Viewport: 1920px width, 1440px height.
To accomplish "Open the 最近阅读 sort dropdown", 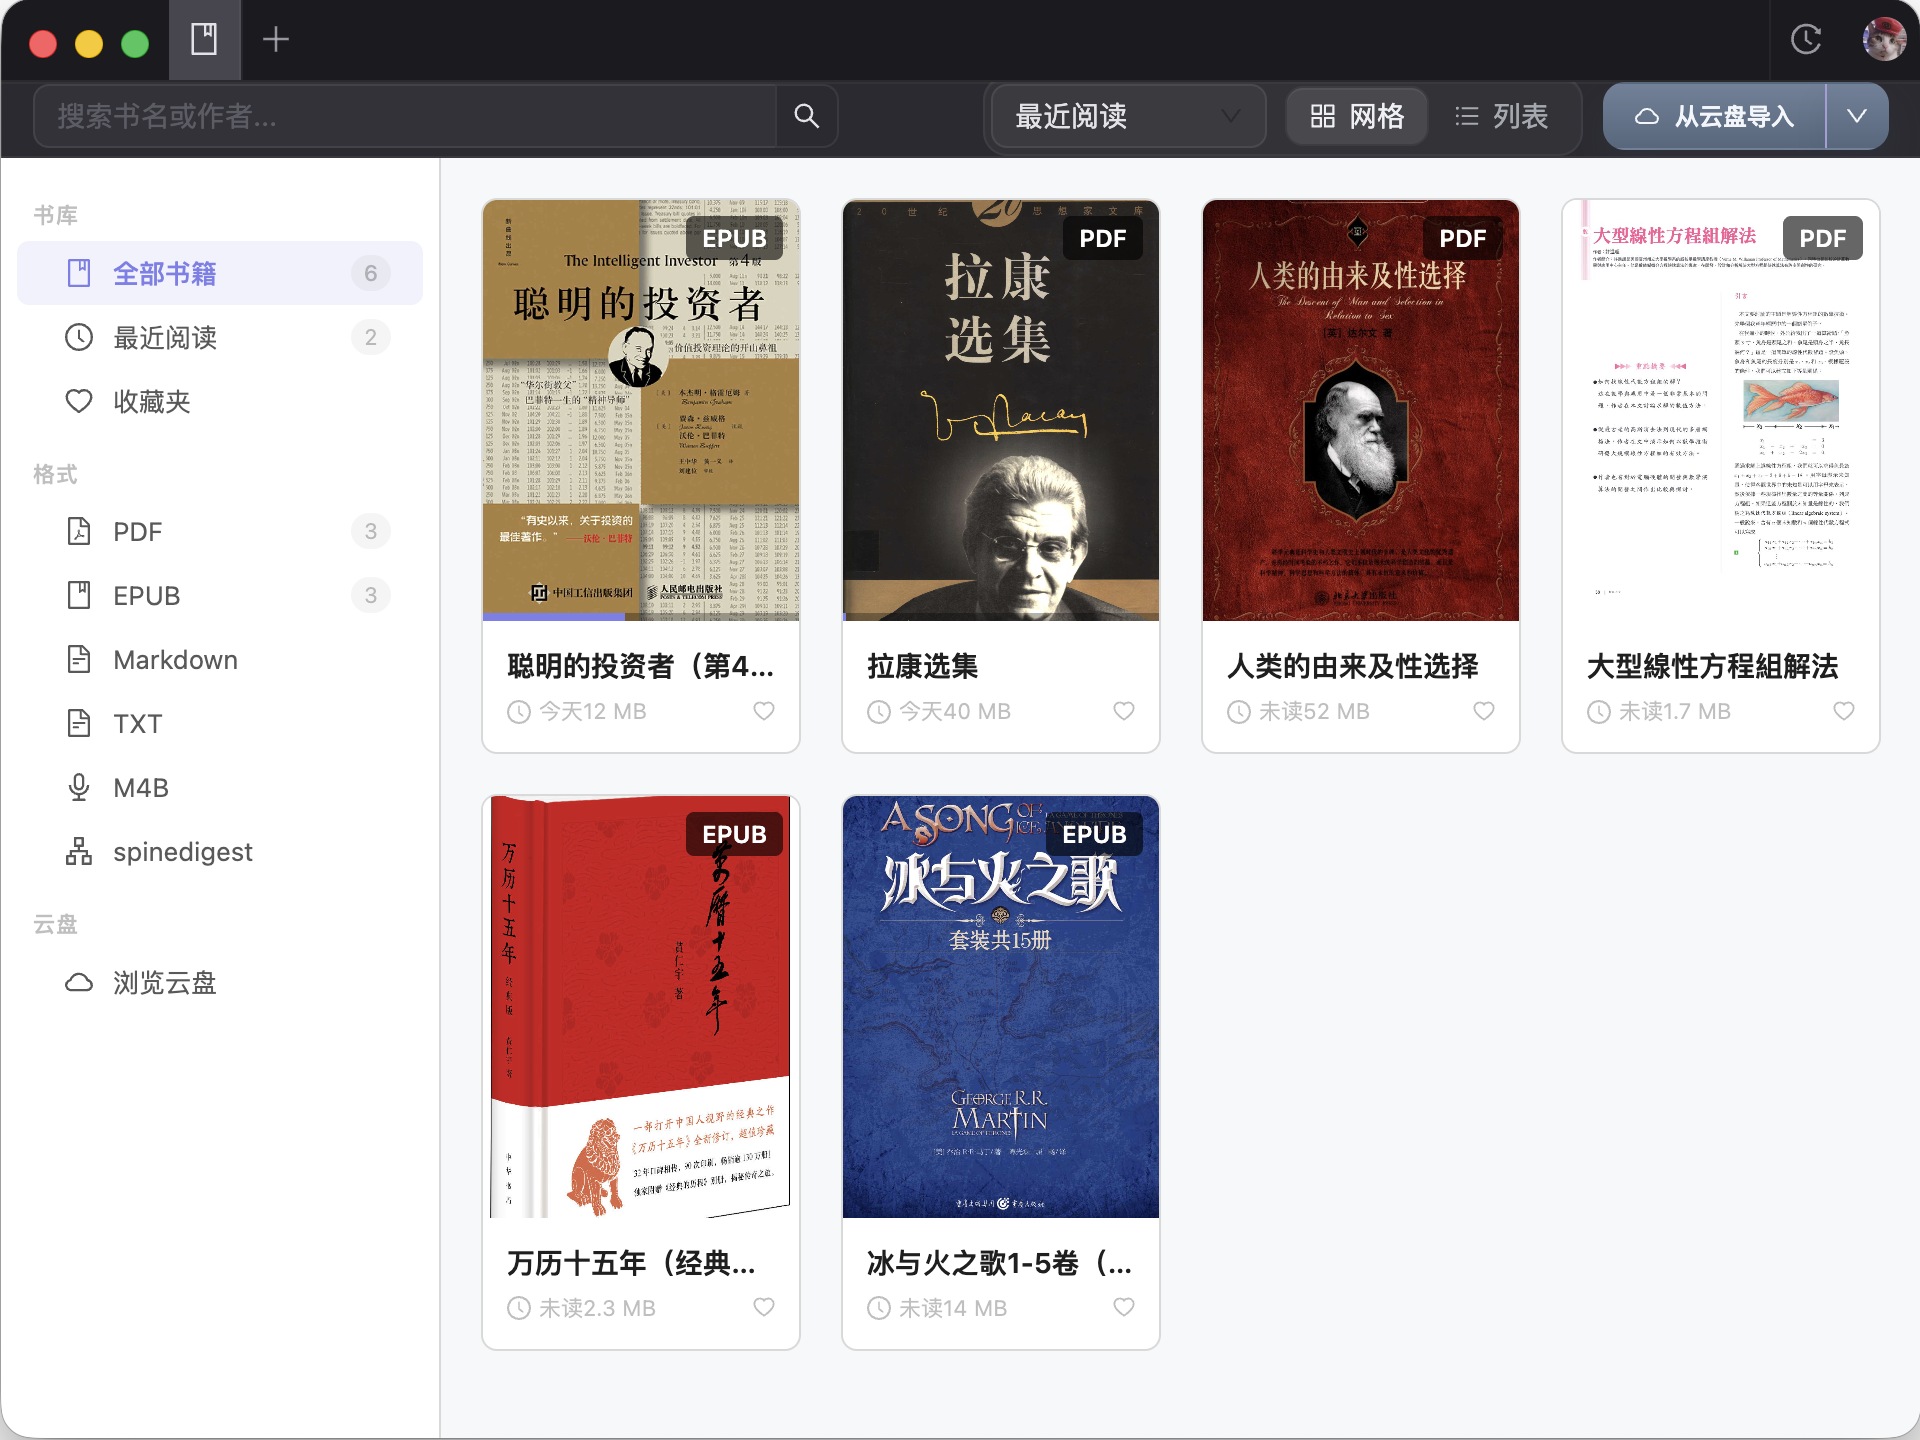I will coord(1126,116).
